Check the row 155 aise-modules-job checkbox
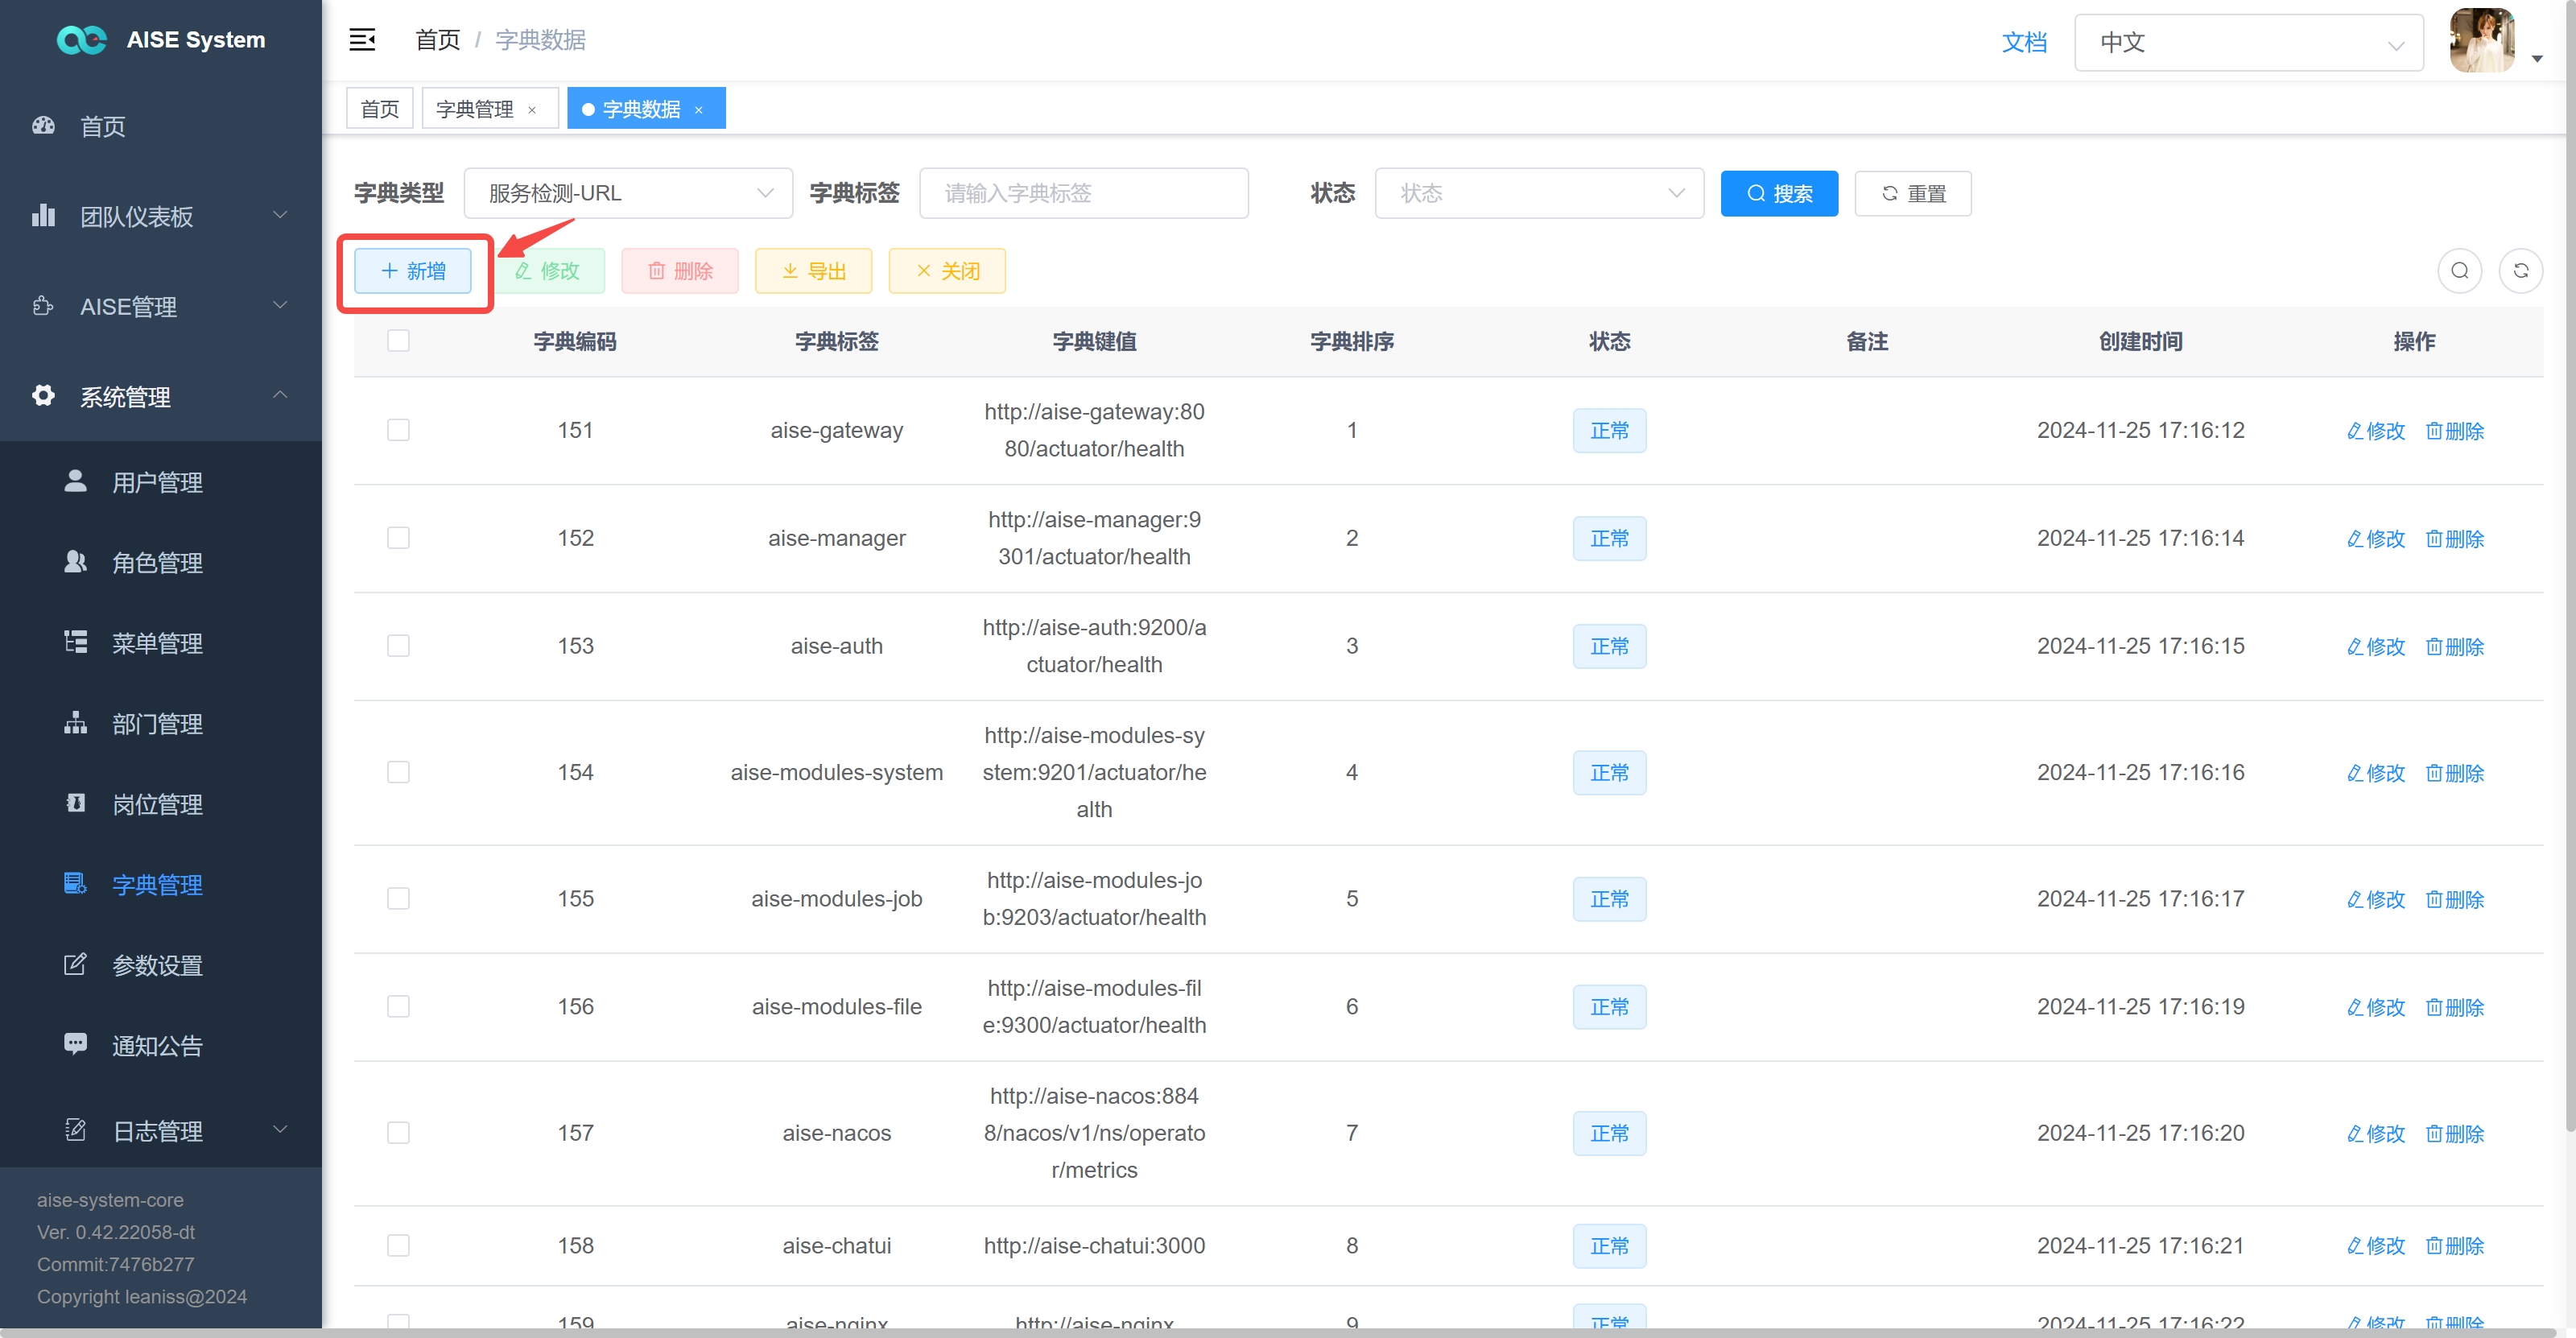This screenshot has height=1338, width=2576. click(x=398, y=898)
